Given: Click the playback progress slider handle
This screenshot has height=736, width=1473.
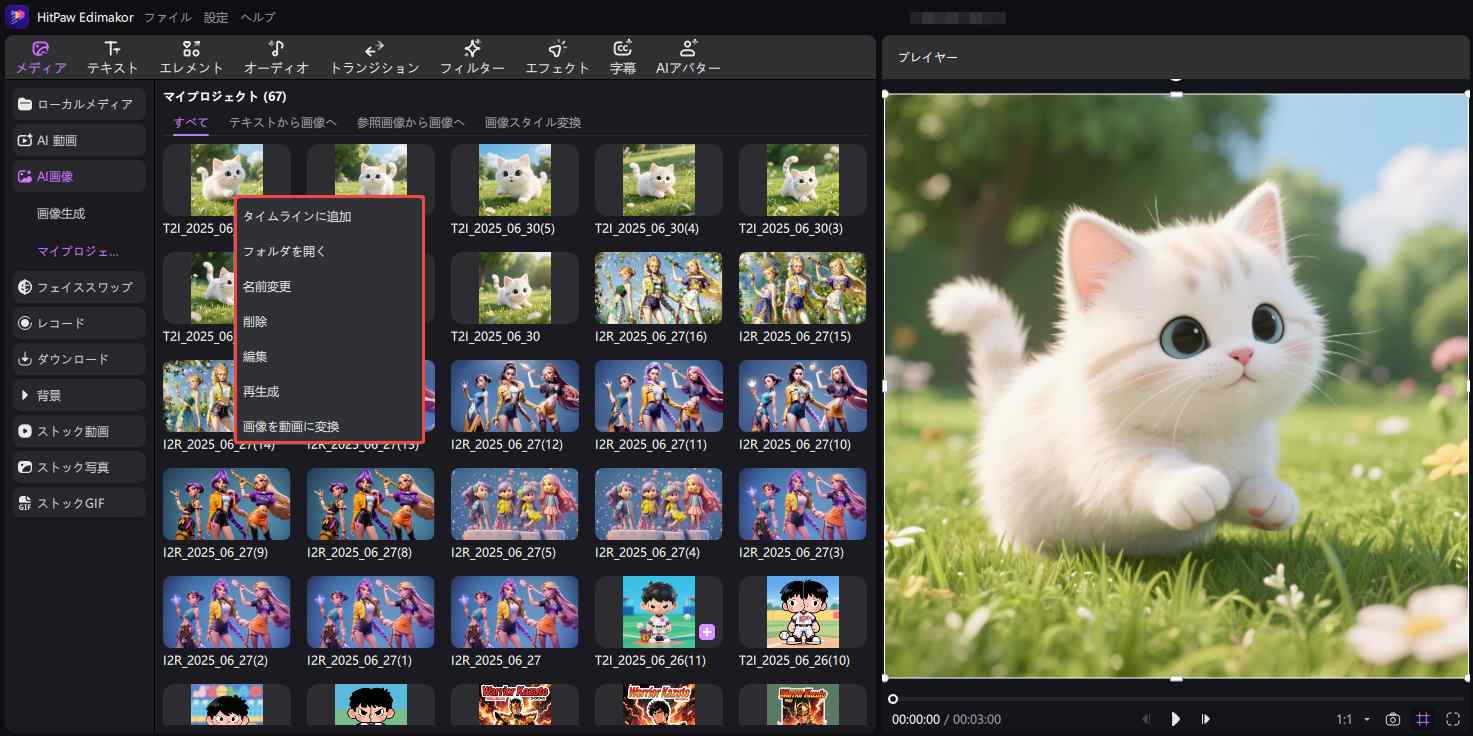Looking at the screenshot, I should point(893,699).
